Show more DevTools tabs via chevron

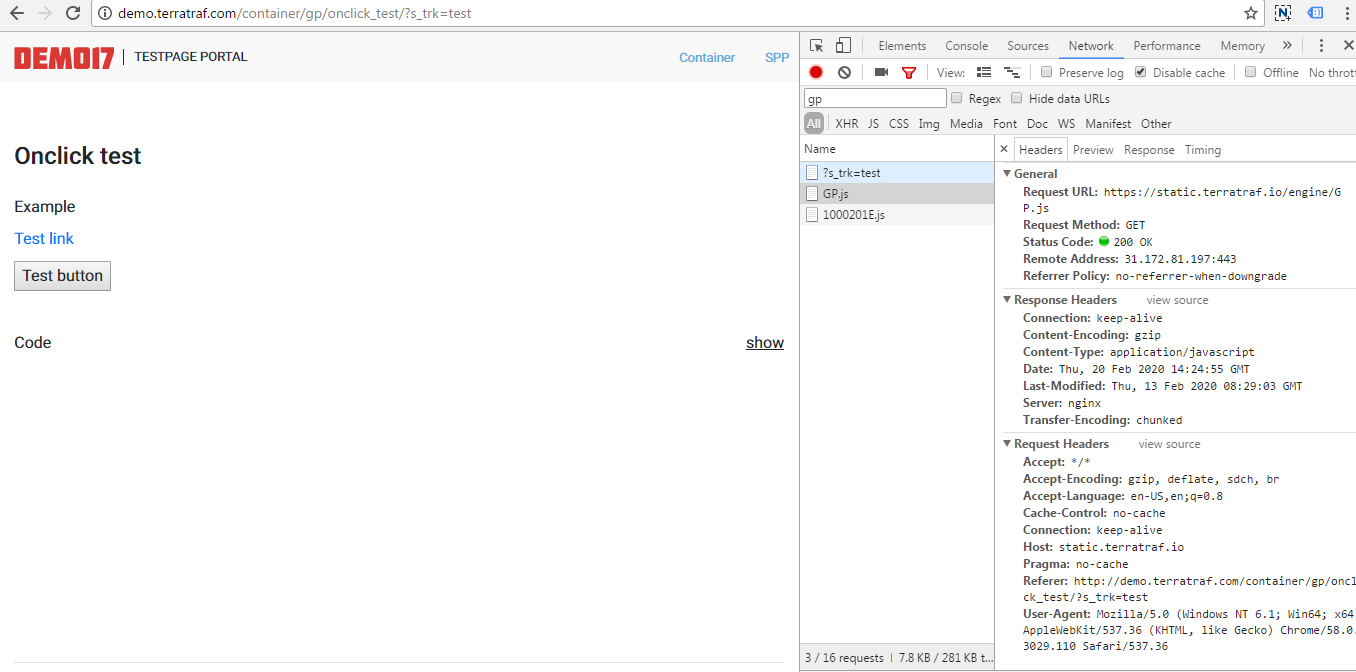[1287, 46]
